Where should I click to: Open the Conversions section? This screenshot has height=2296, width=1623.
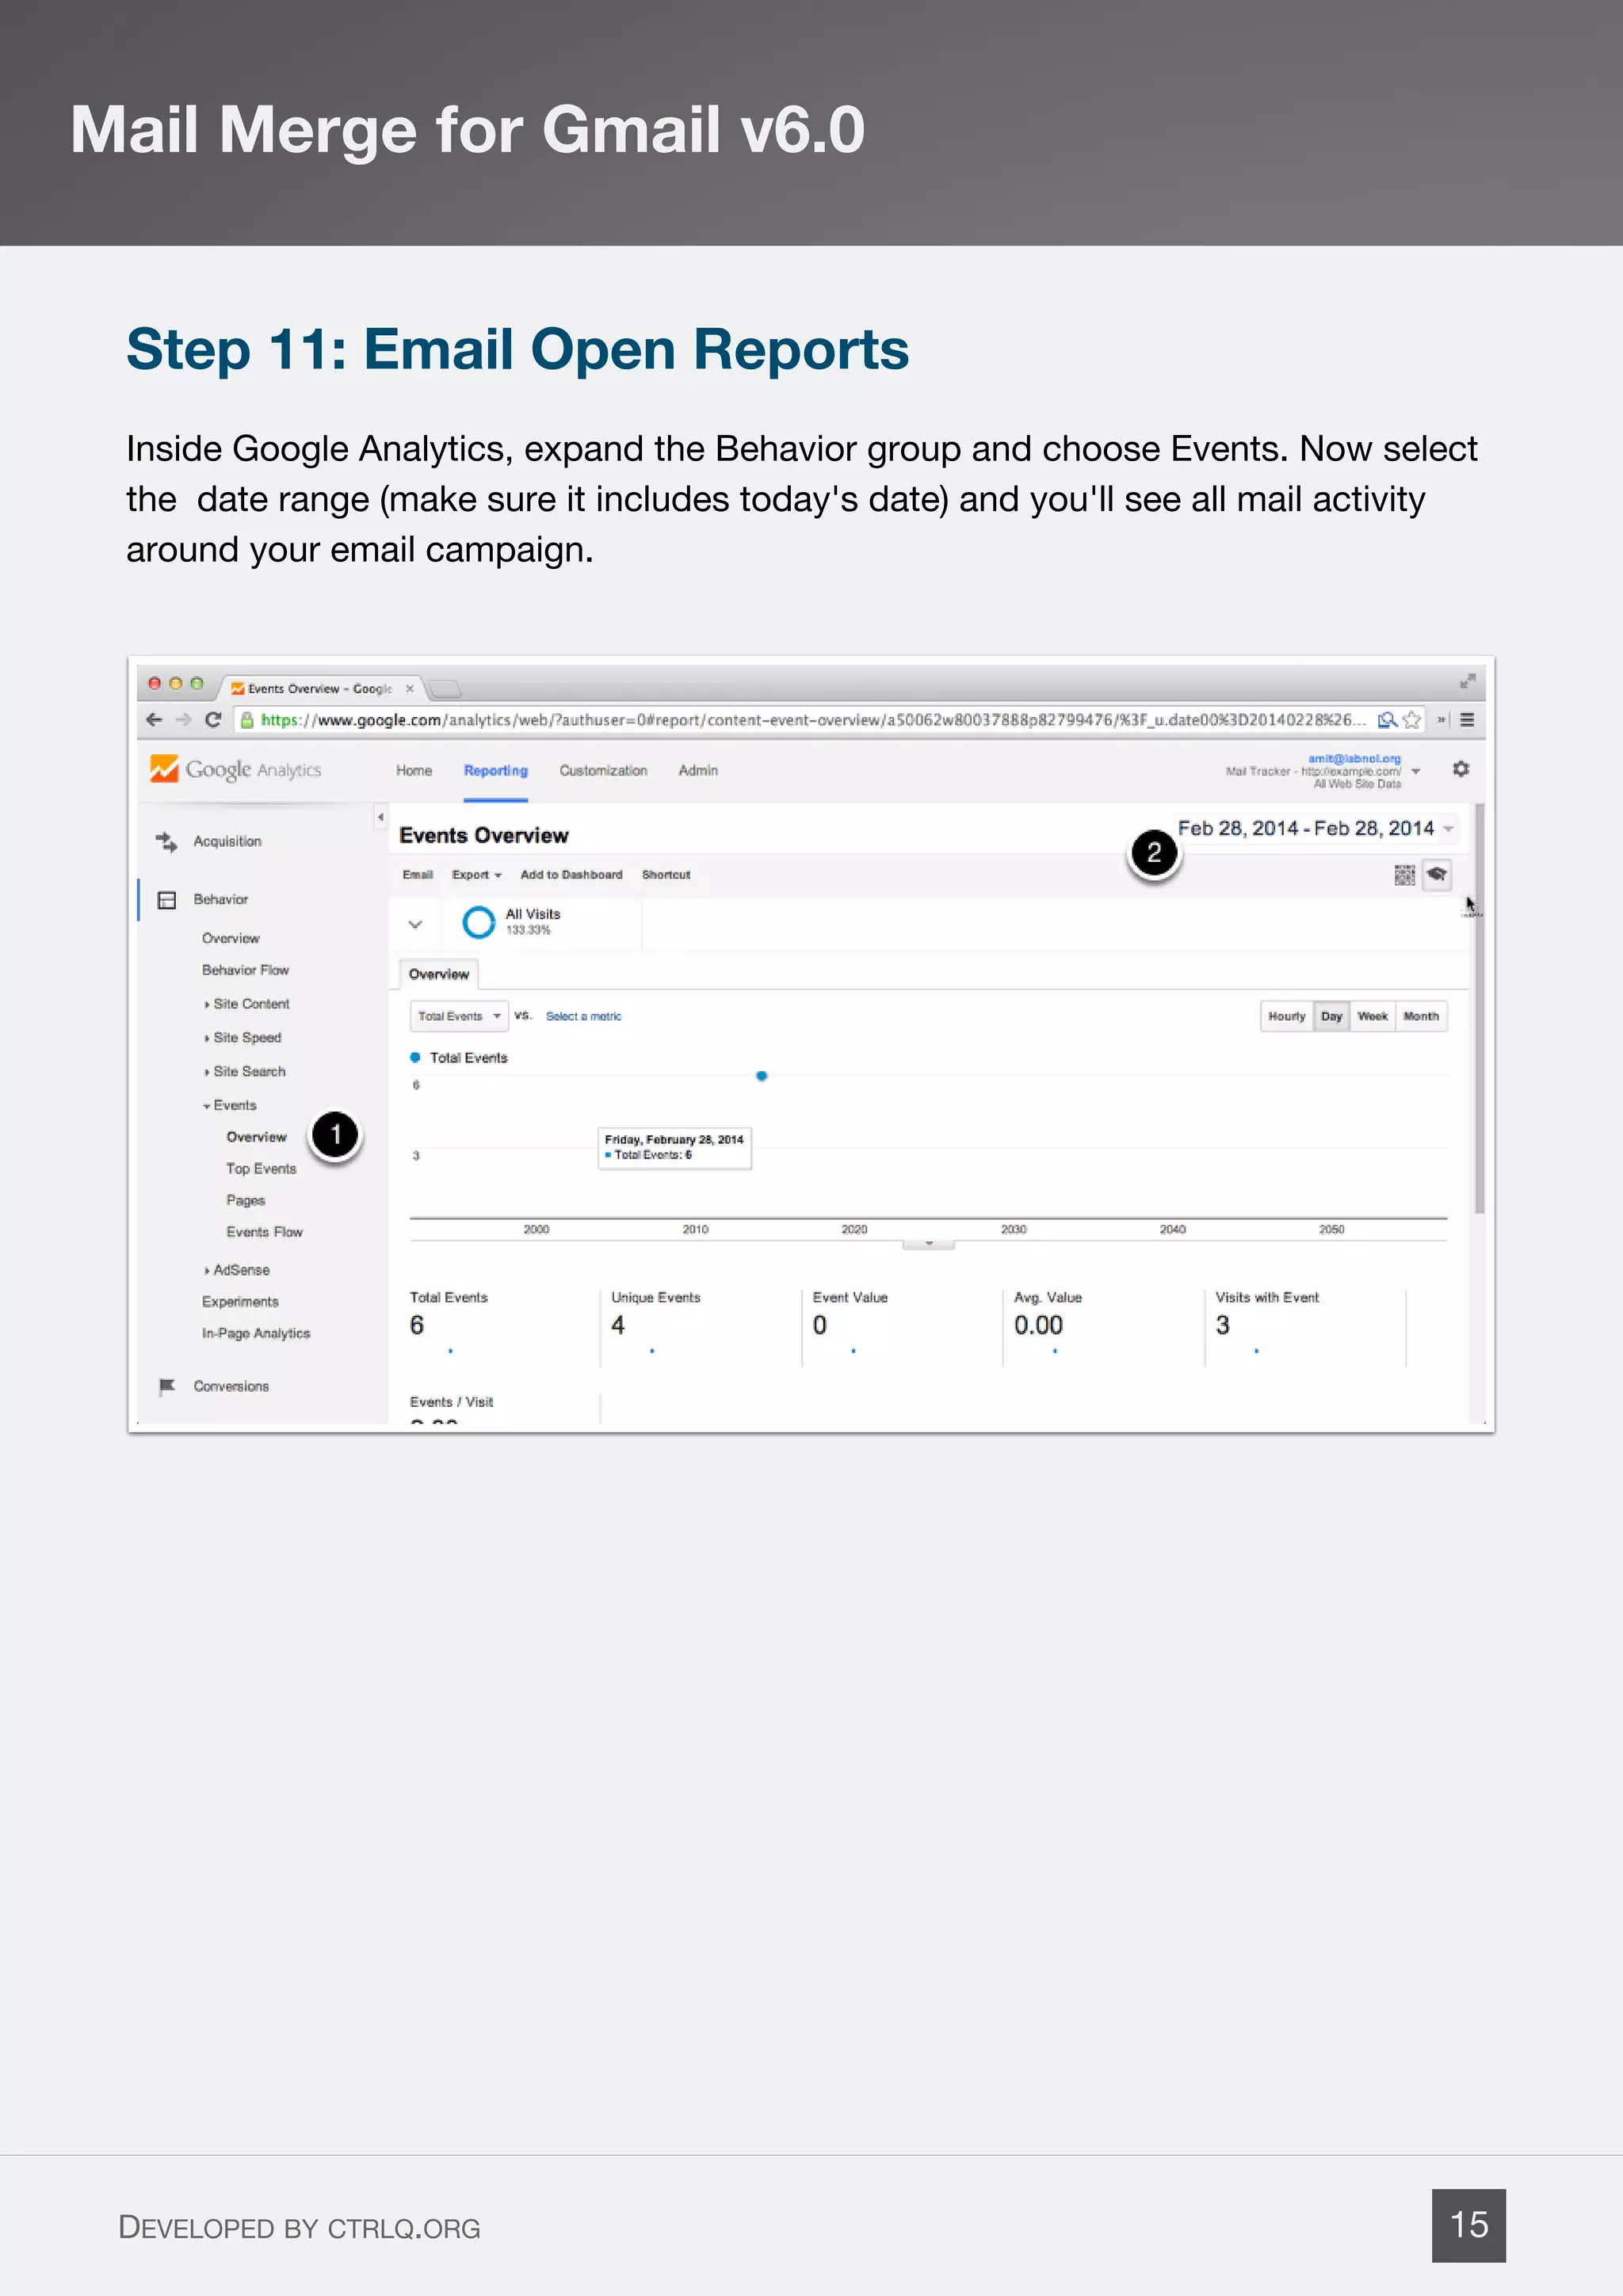point(231,1386)
